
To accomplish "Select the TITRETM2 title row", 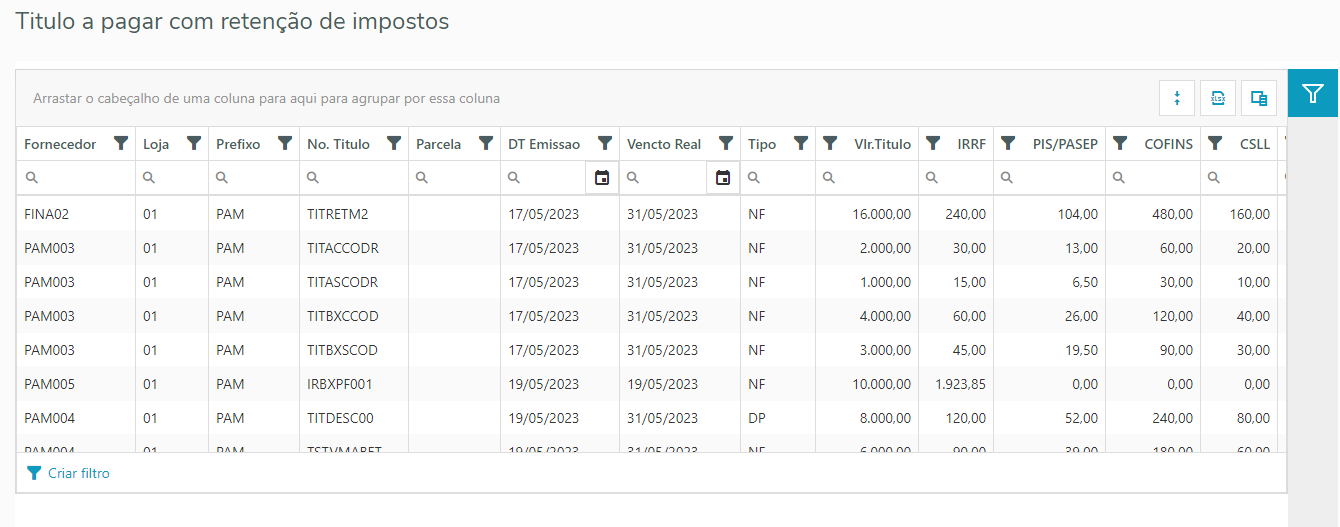I will click(338, 214).
